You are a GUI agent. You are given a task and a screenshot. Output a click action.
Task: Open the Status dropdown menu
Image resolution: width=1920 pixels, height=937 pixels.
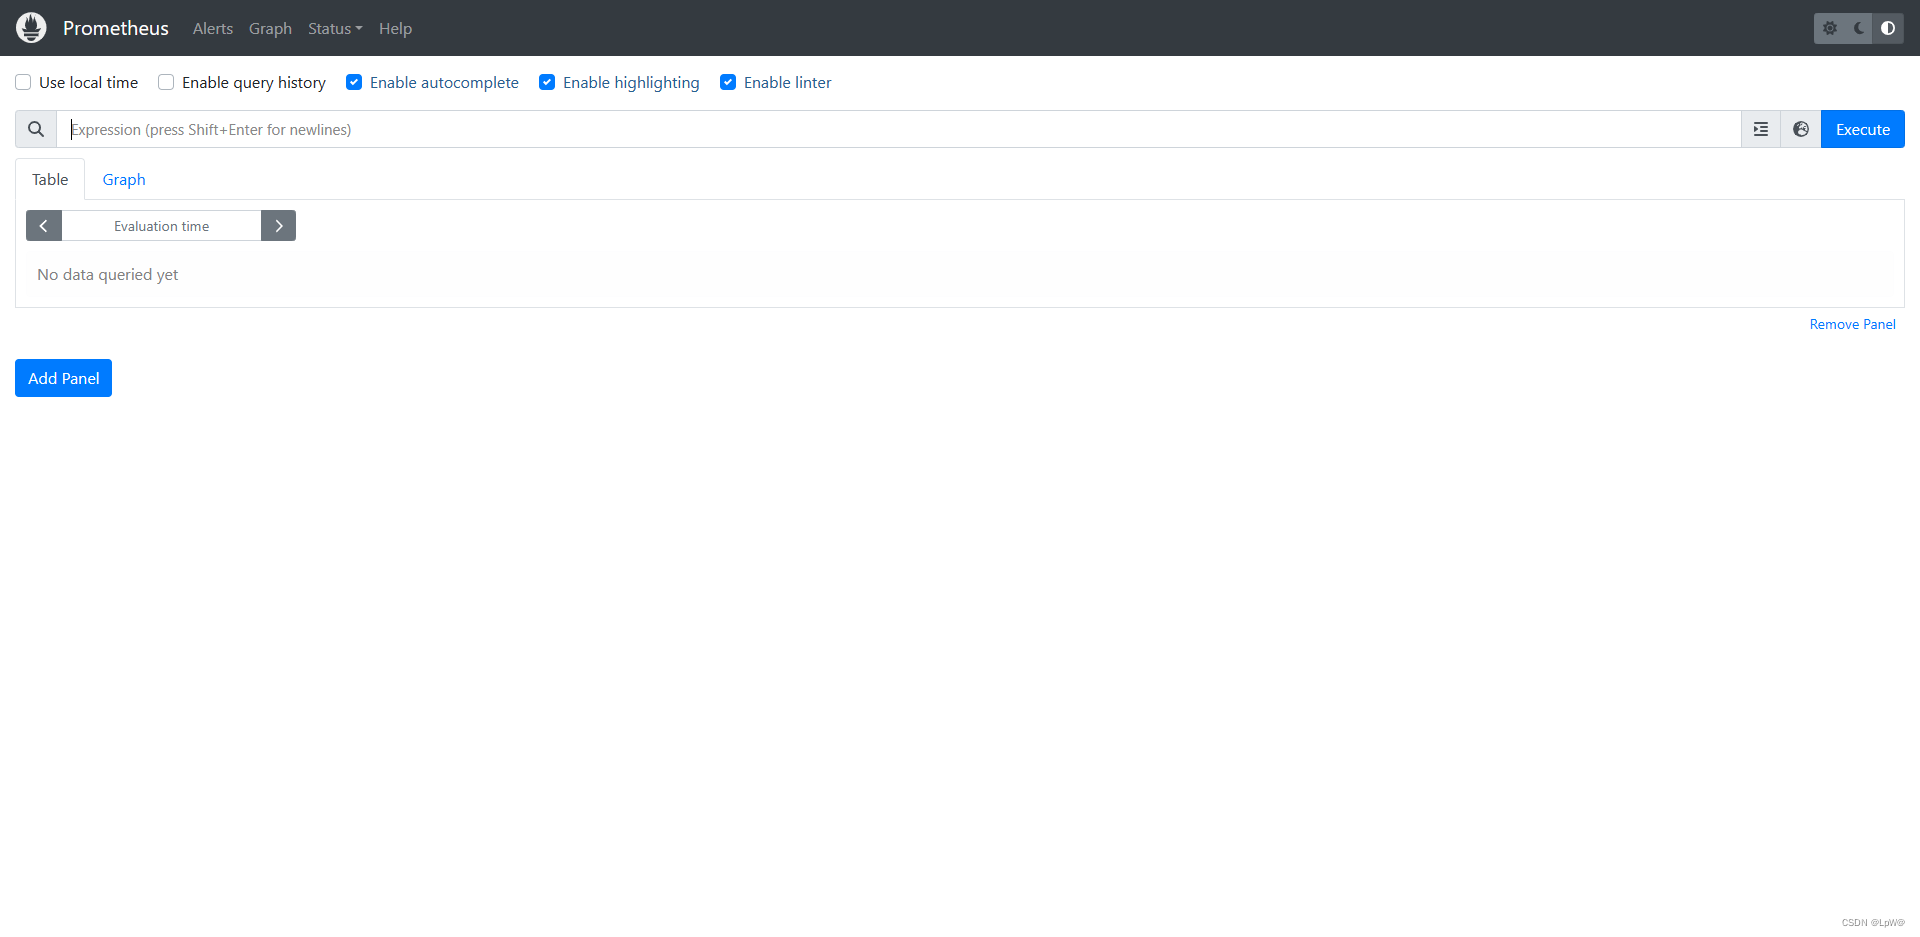click(334, 28)
